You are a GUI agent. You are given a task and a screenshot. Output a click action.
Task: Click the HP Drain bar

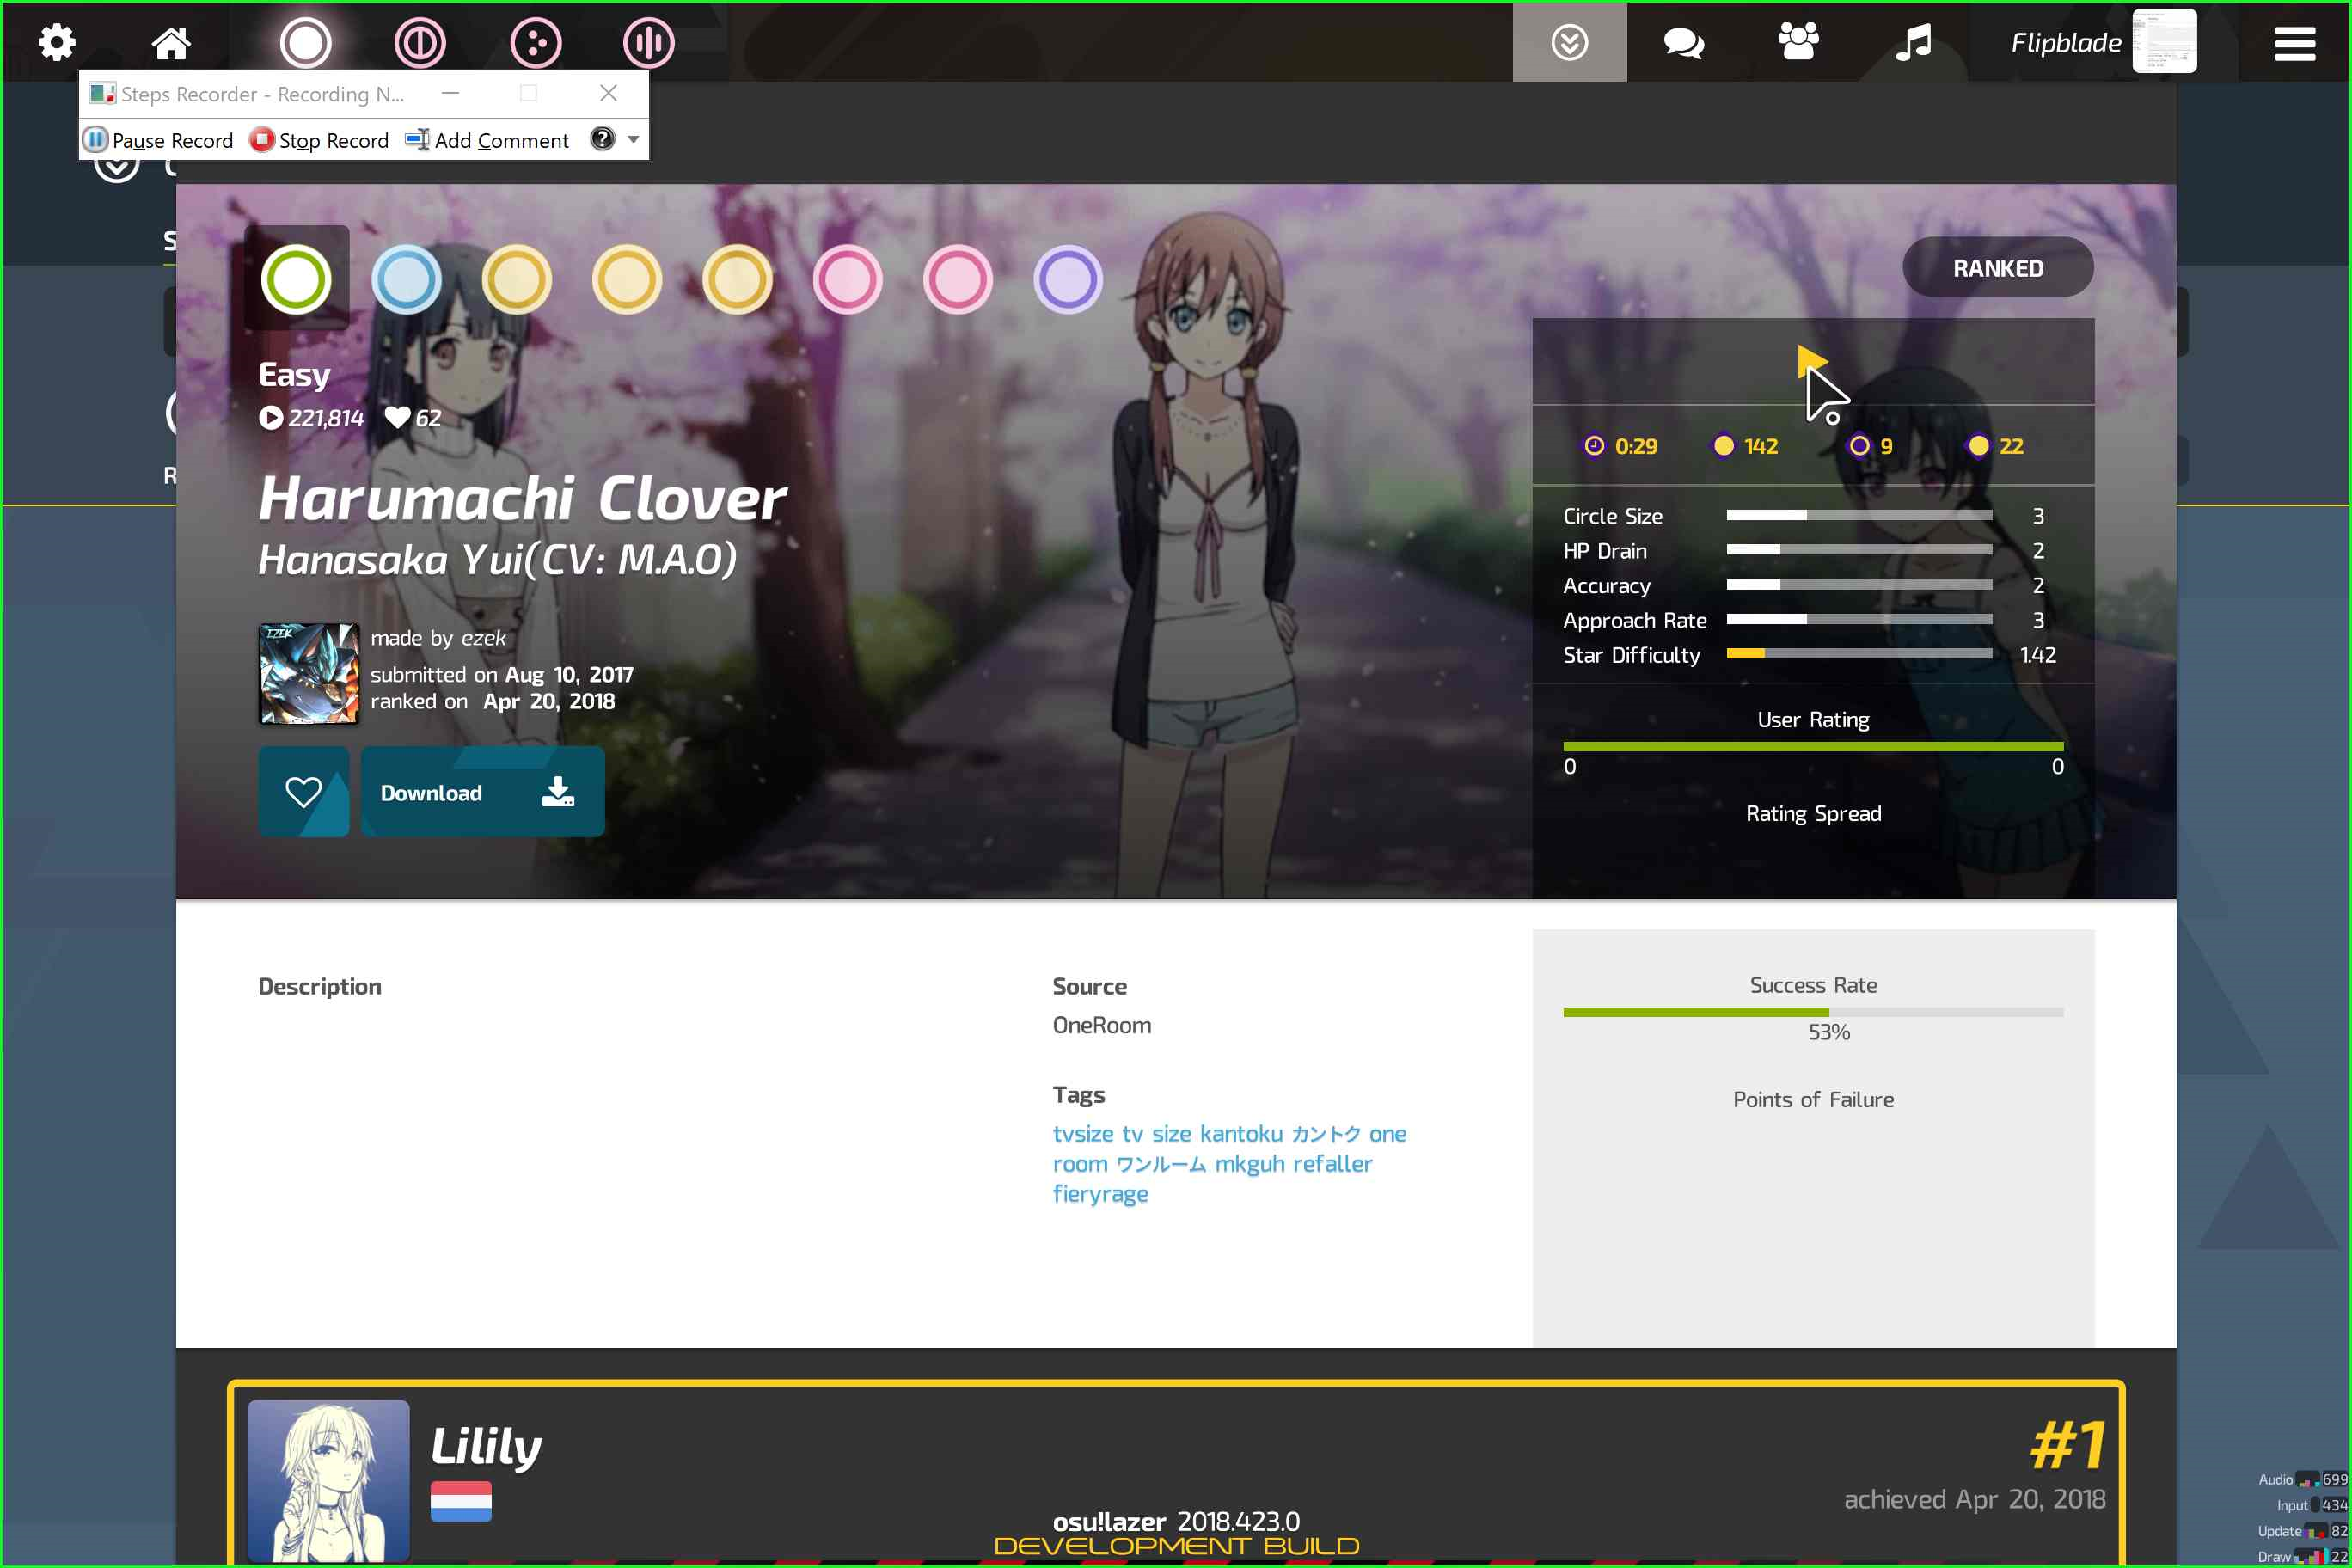click(x=1859, y=550)
